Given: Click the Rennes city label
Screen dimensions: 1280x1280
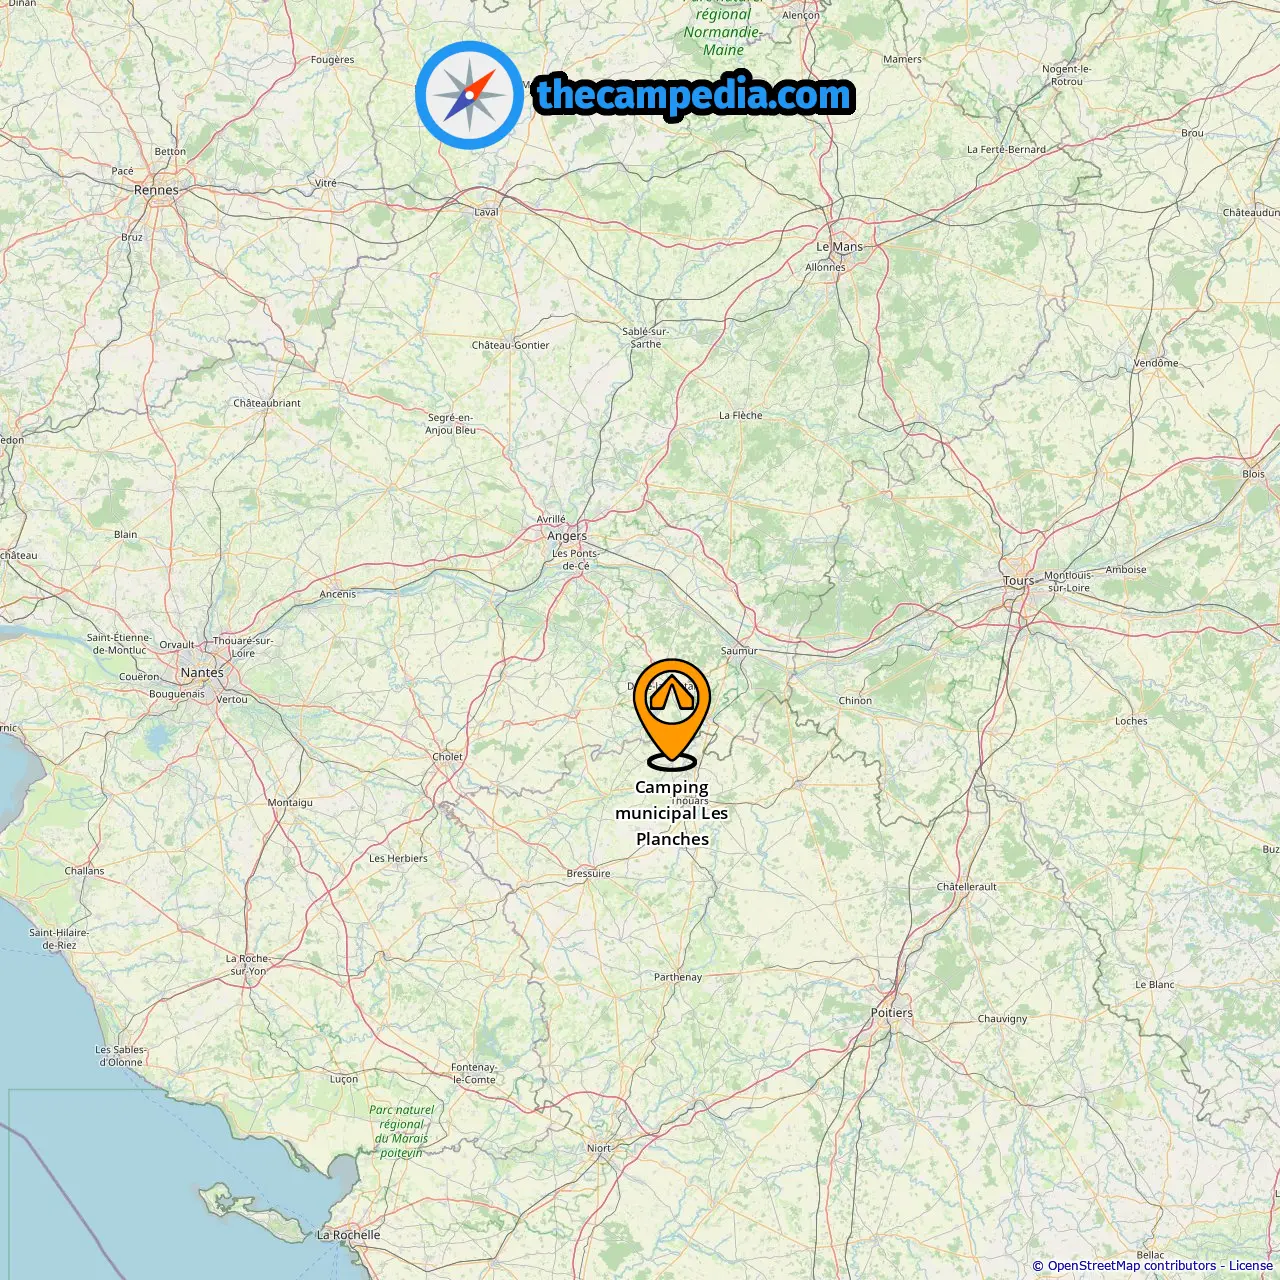Looking at the screenshot, I should (x=156, y=190).
